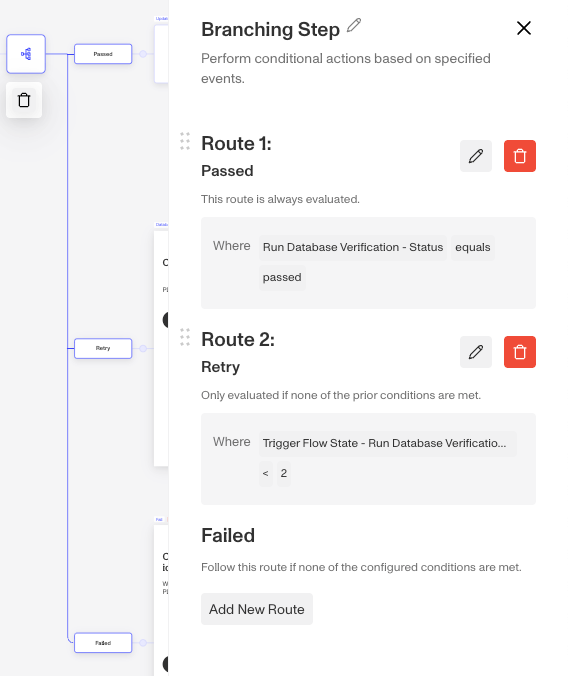Select the Passed branch label on canvas

click(103, 54)
